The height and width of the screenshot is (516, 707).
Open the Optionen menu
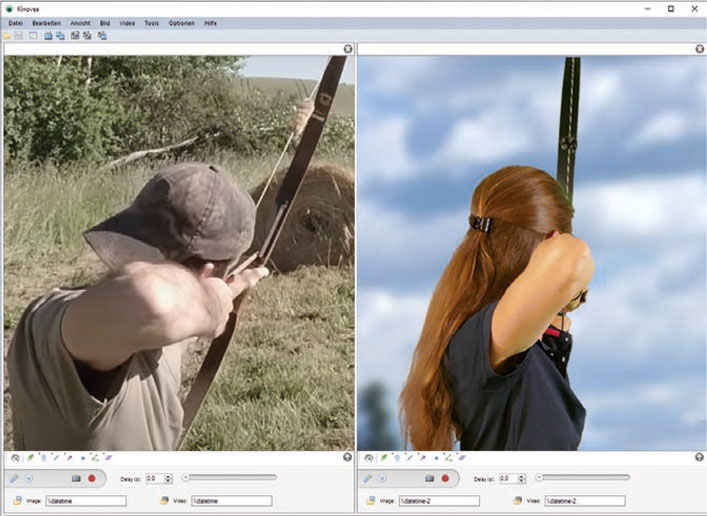coord(181,21)
